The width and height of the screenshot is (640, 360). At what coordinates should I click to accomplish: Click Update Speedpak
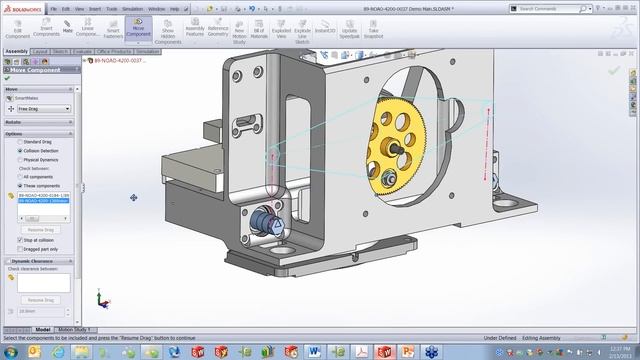(x=349, y=29)
